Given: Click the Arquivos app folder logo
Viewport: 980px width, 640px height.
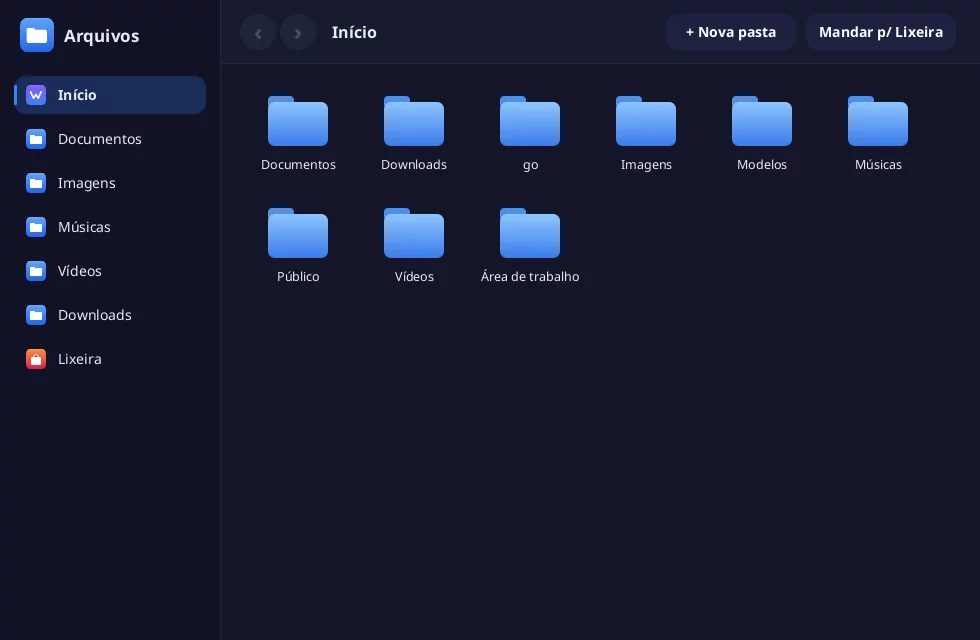Looking at the screenshot, I should pyautogui.click(x=36, y=35).
